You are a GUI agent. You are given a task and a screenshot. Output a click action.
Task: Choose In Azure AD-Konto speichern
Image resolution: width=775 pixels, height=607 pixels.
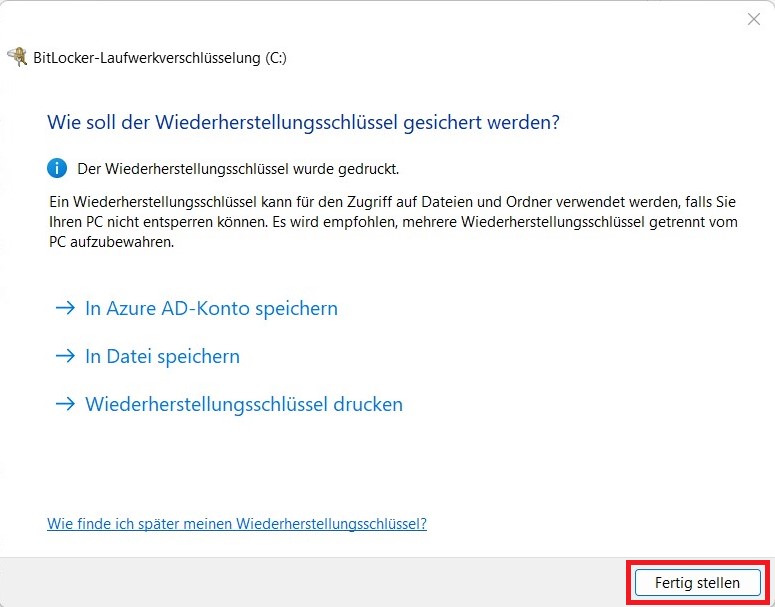pos(211,309)
